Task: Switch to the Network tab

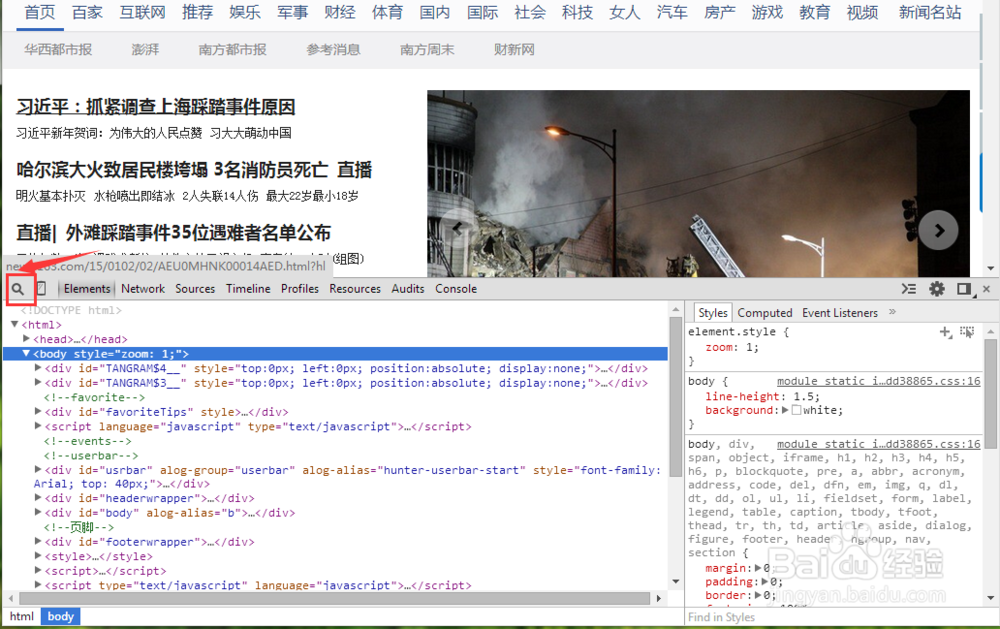Action: click(x=143, y=289)
